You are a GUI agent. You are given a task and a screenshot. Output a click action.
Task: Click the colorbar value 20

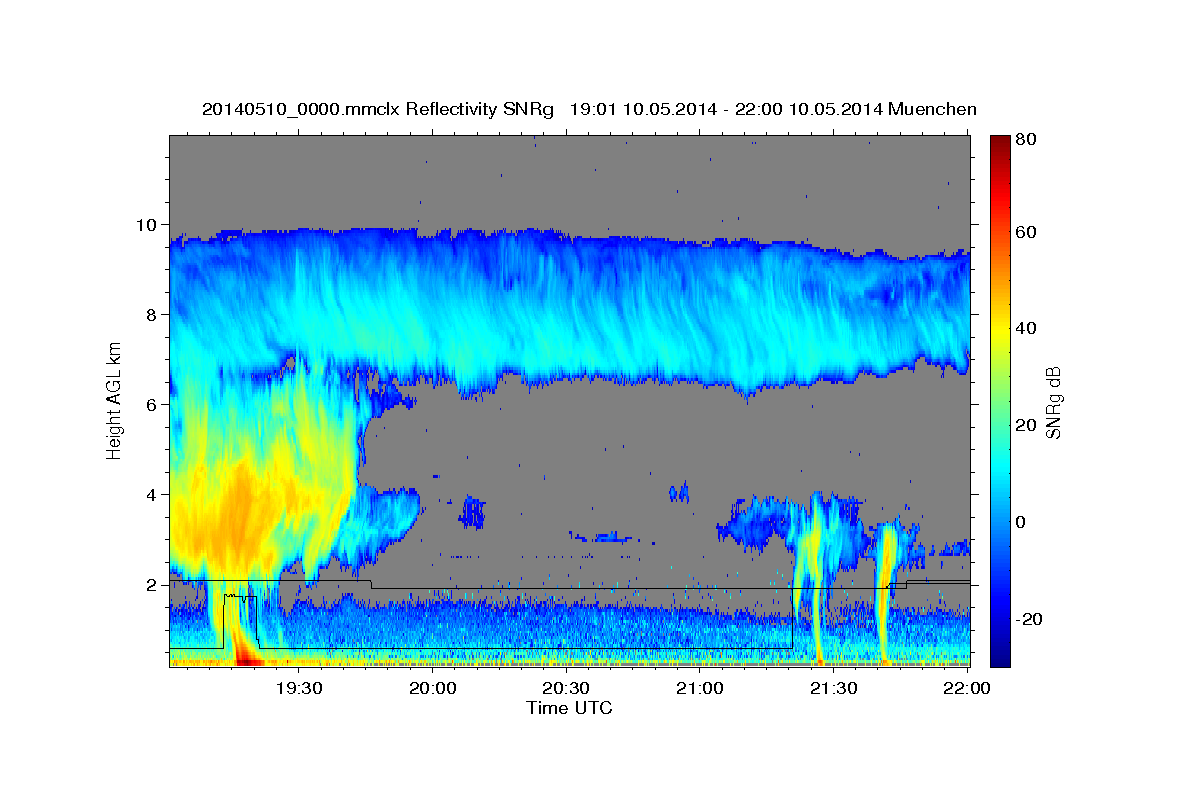(1026, 425)
